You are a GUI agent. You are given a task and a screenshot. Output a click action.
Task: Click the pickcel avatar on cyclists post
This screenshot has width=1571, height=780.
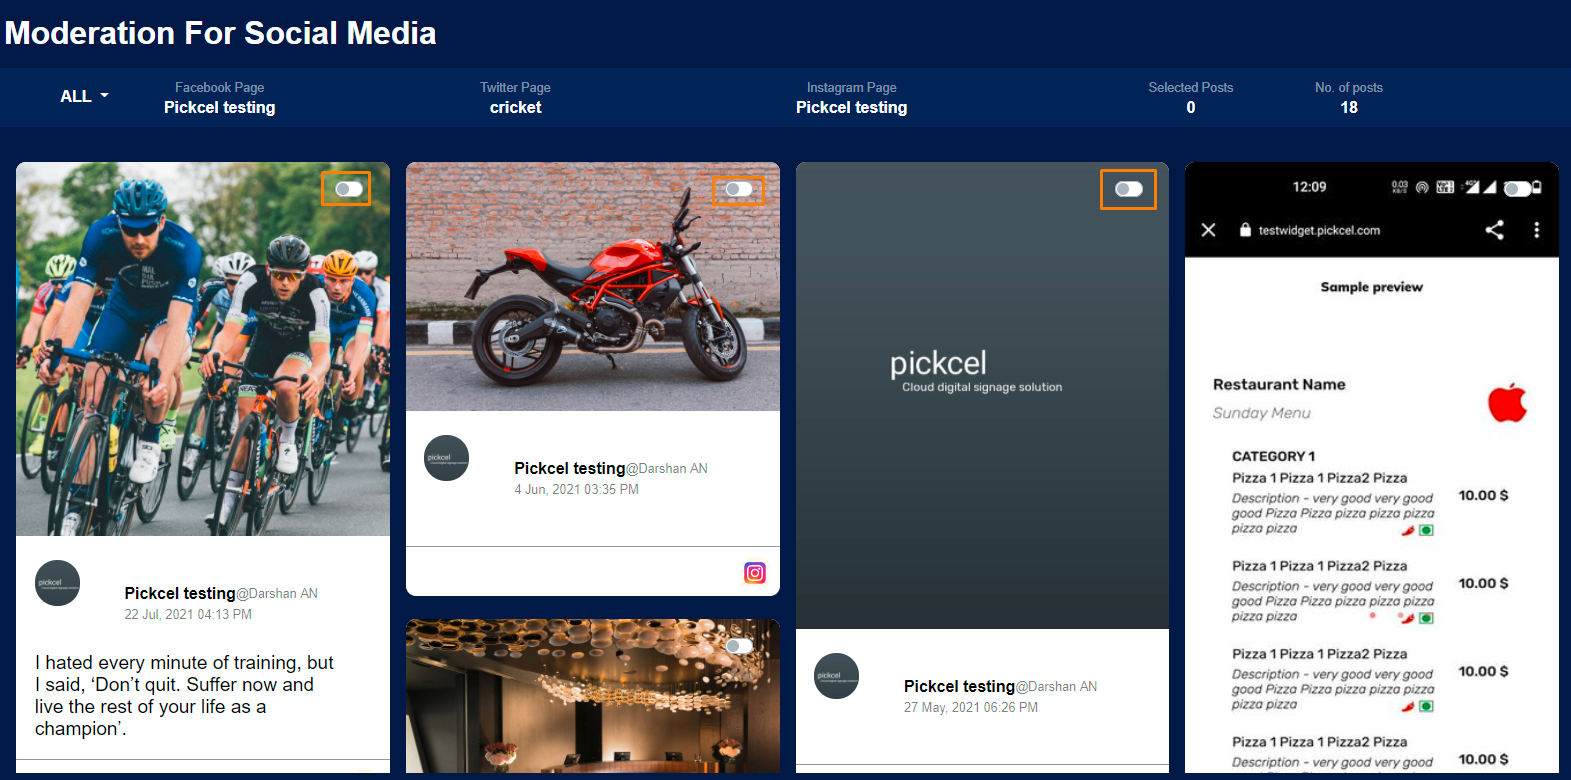pos(57,583)
